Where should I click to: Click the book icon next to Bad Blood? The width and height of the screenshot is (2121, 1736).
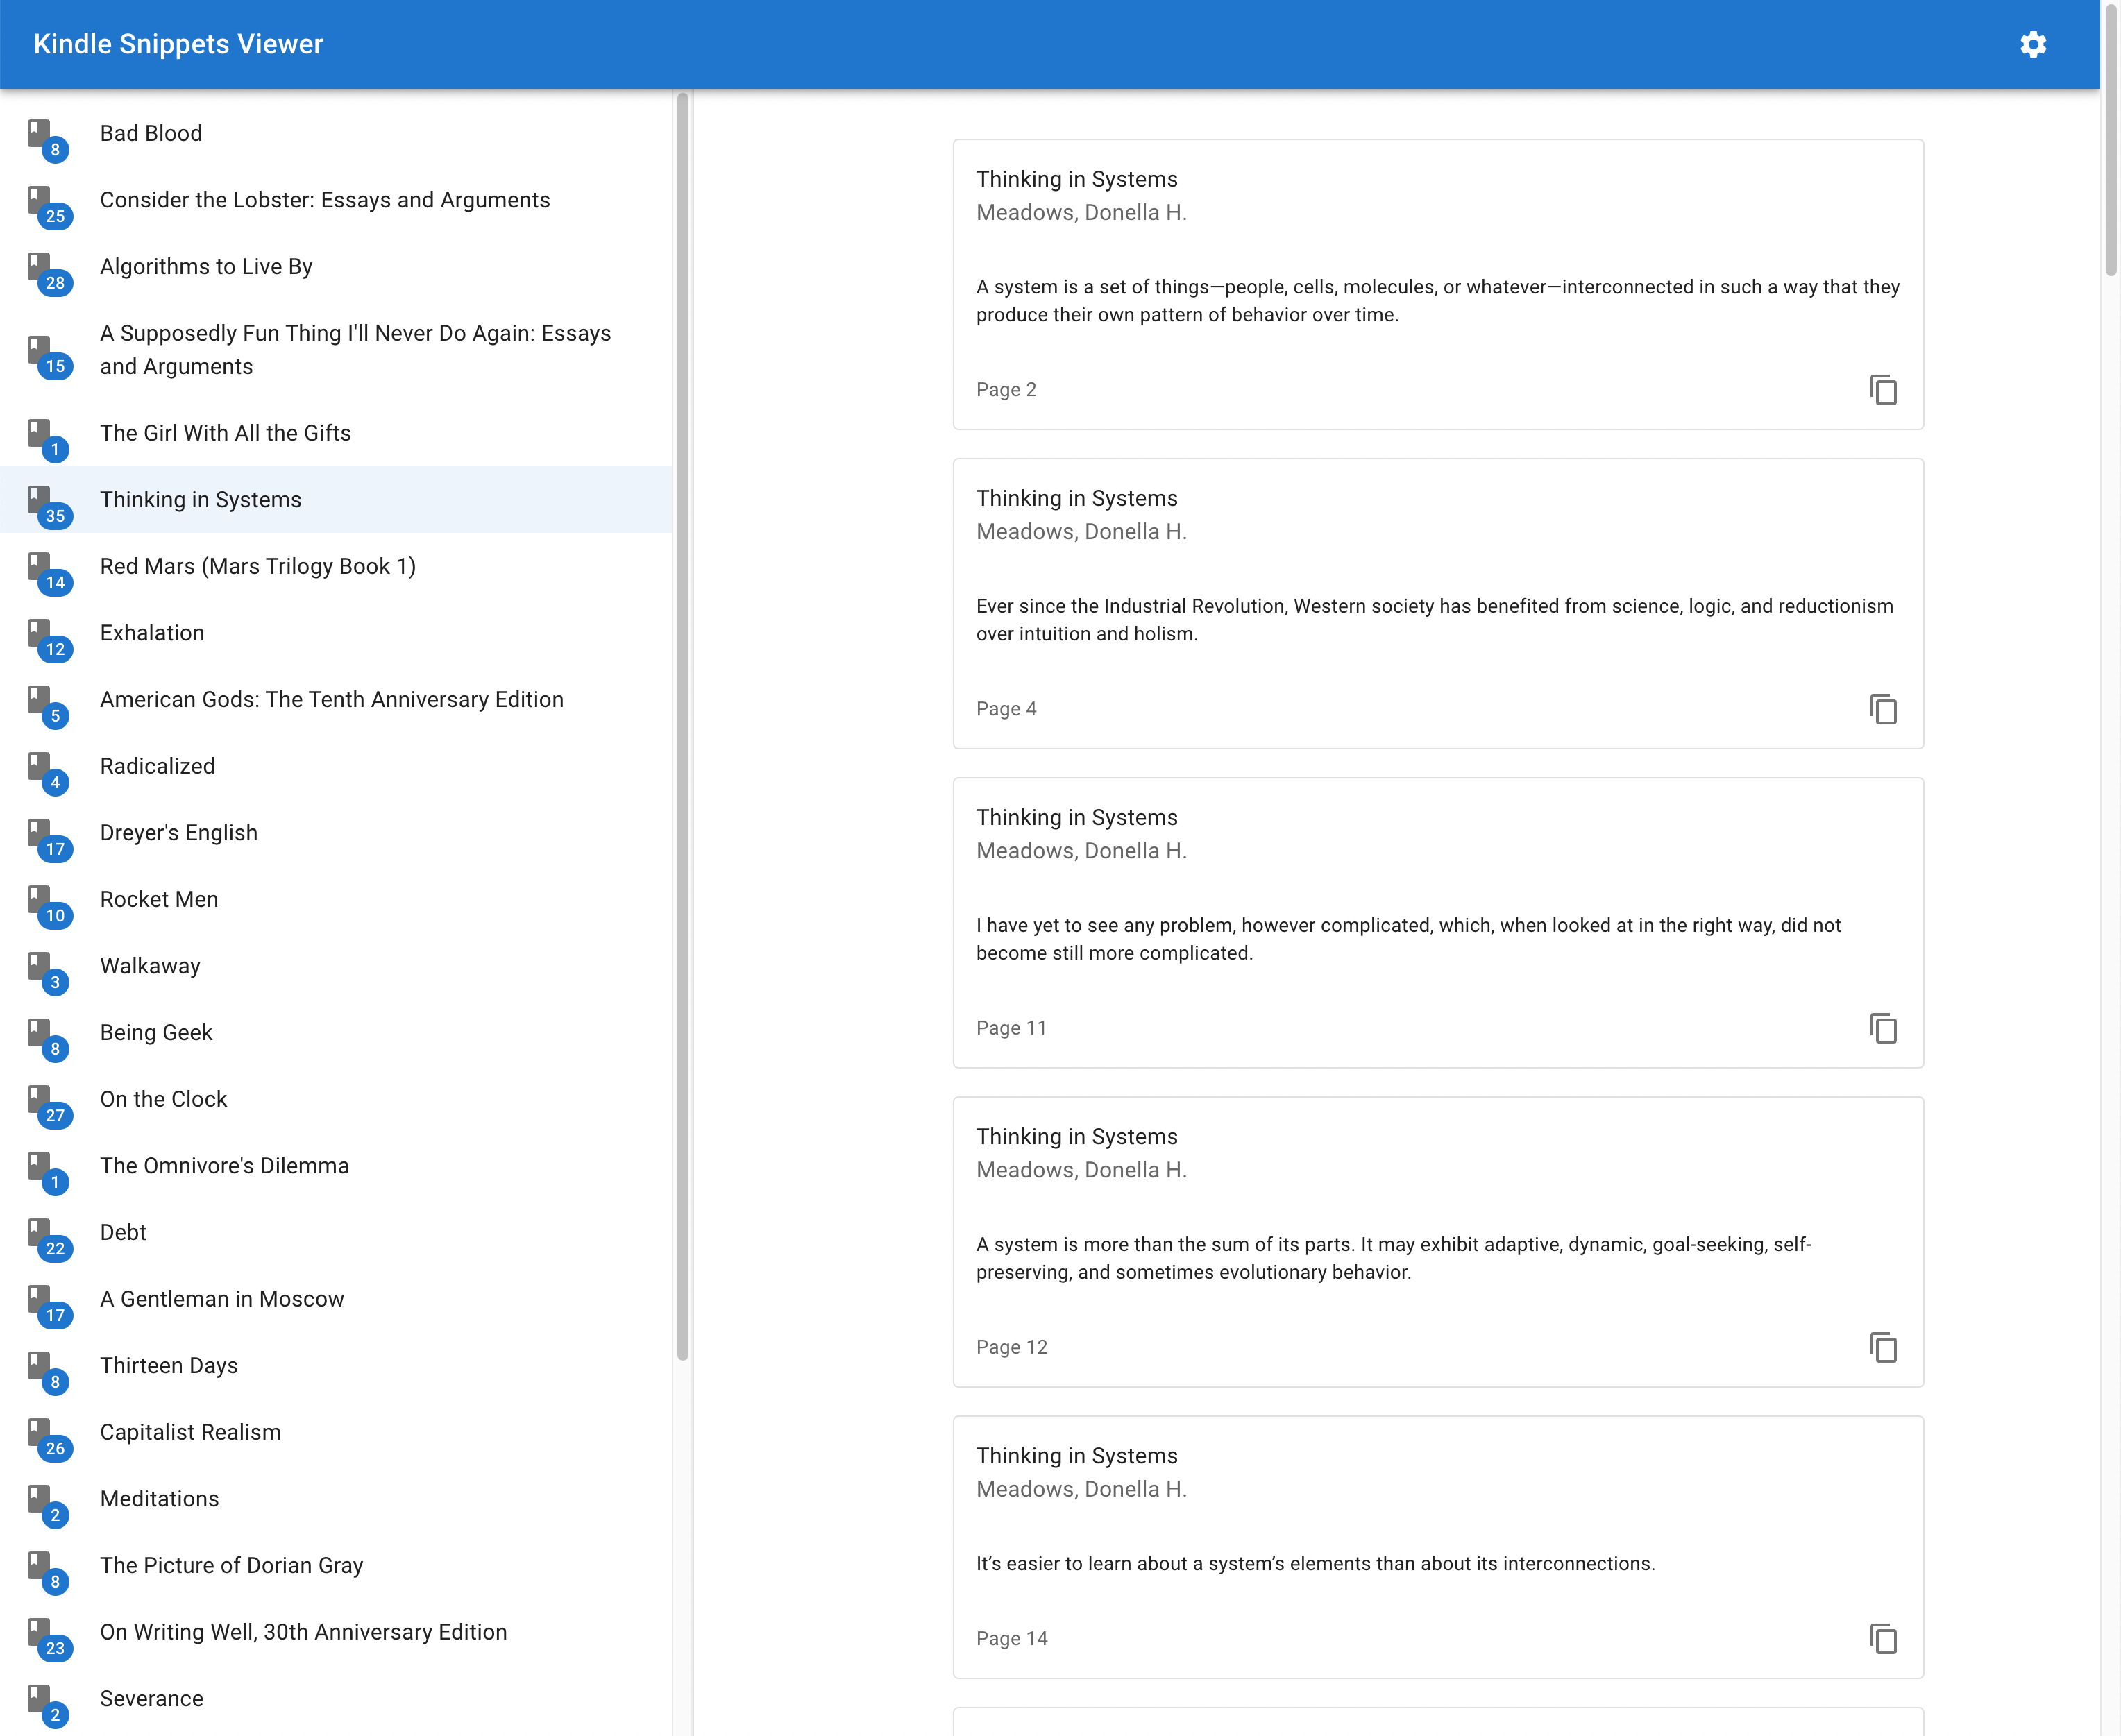click(40, 133)
